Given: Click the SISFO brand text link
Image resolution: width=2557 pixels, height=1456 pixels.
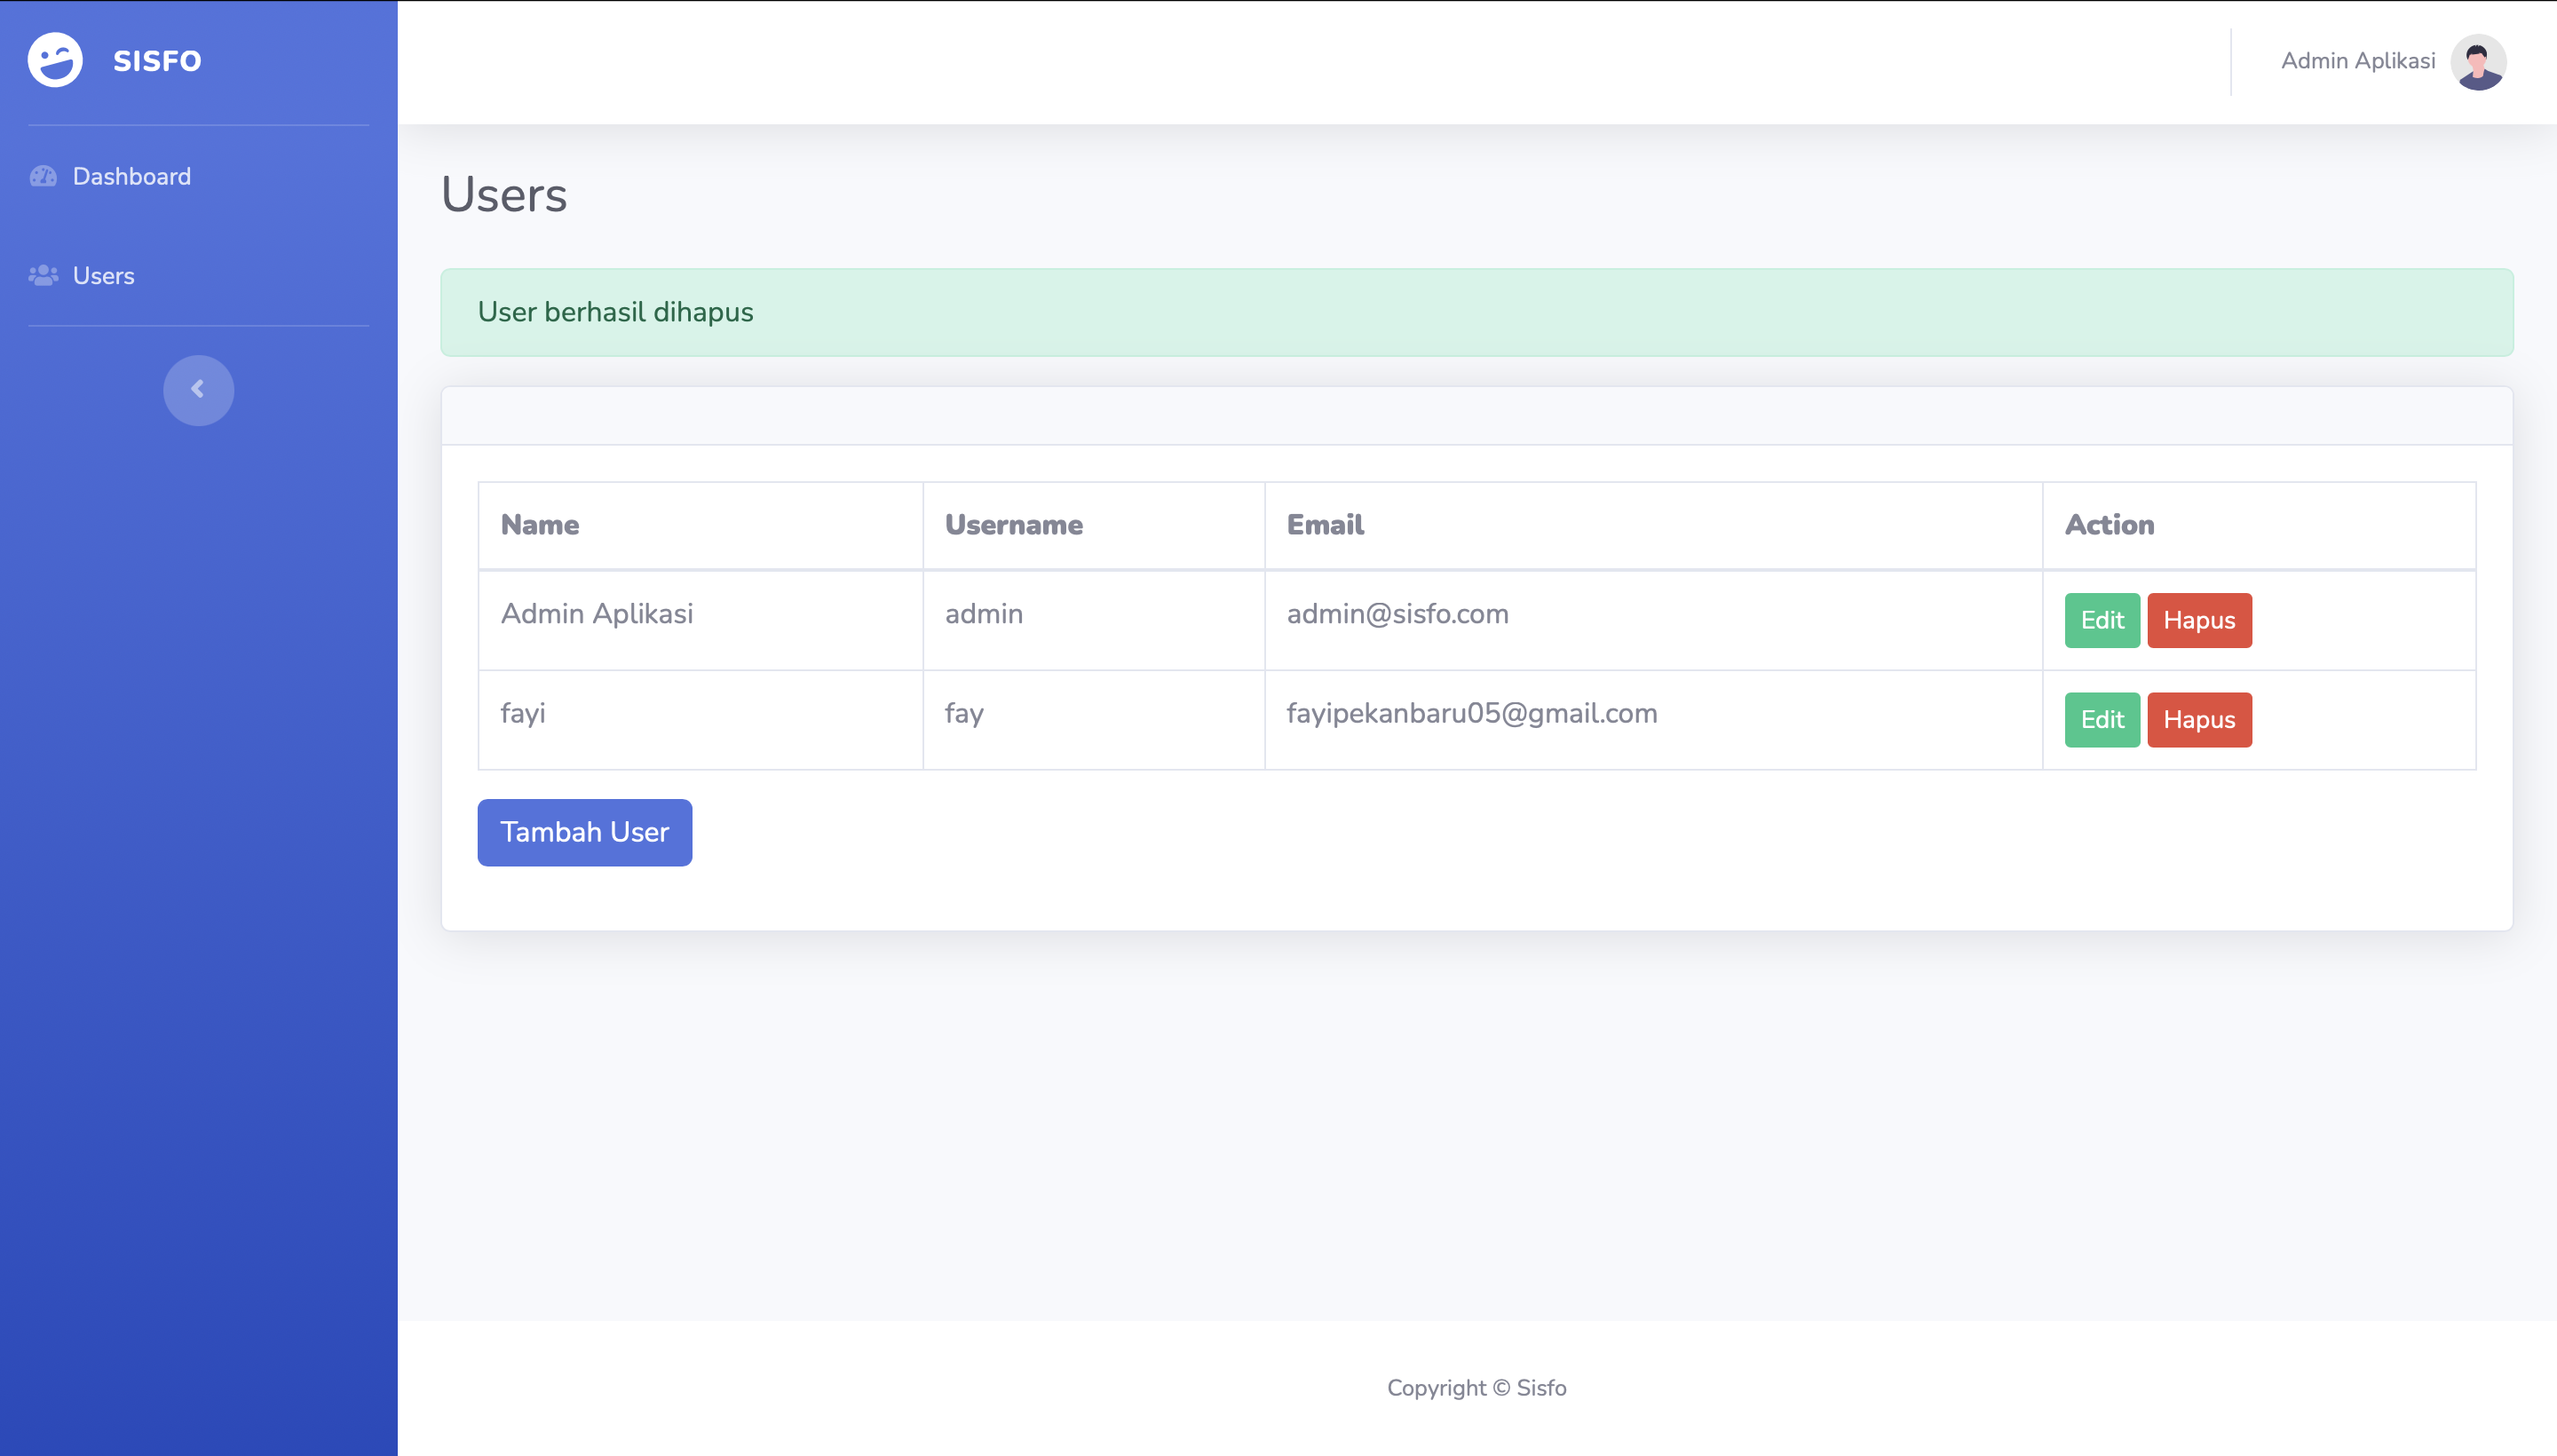Looking at the screenshot, I should click(157, 61).
